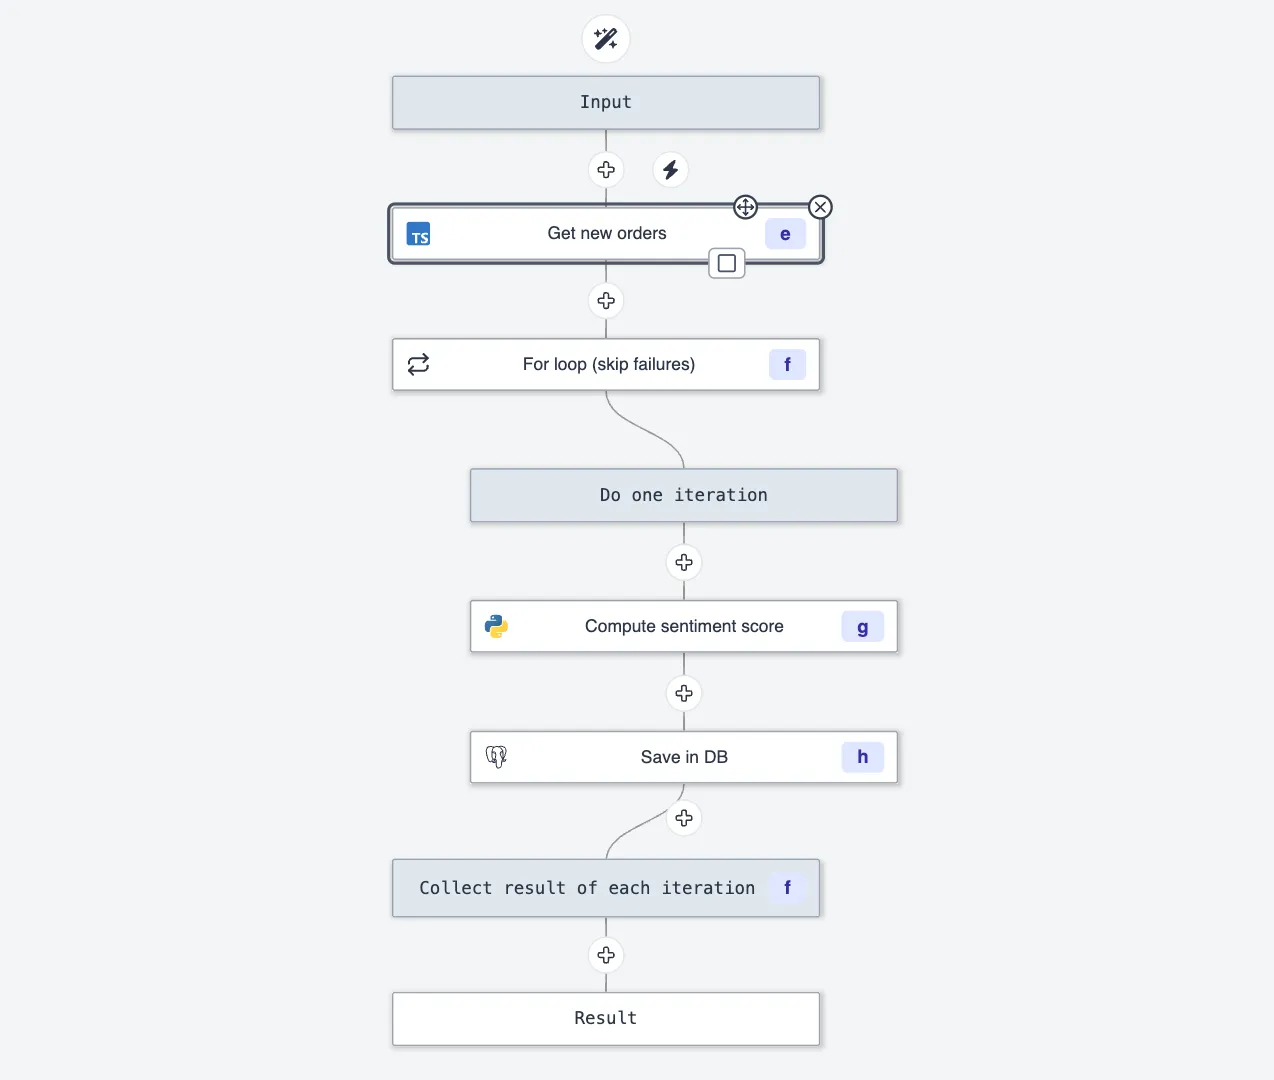
Task: Add step below the Input node
Action: [606, 170]
